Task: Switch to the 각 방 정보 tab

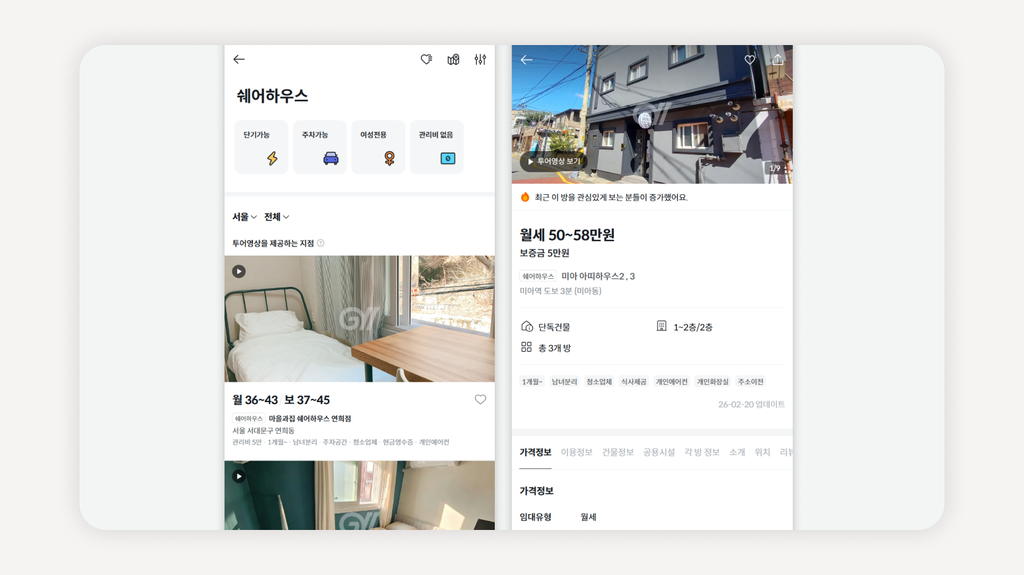Action: coord(702,452)
